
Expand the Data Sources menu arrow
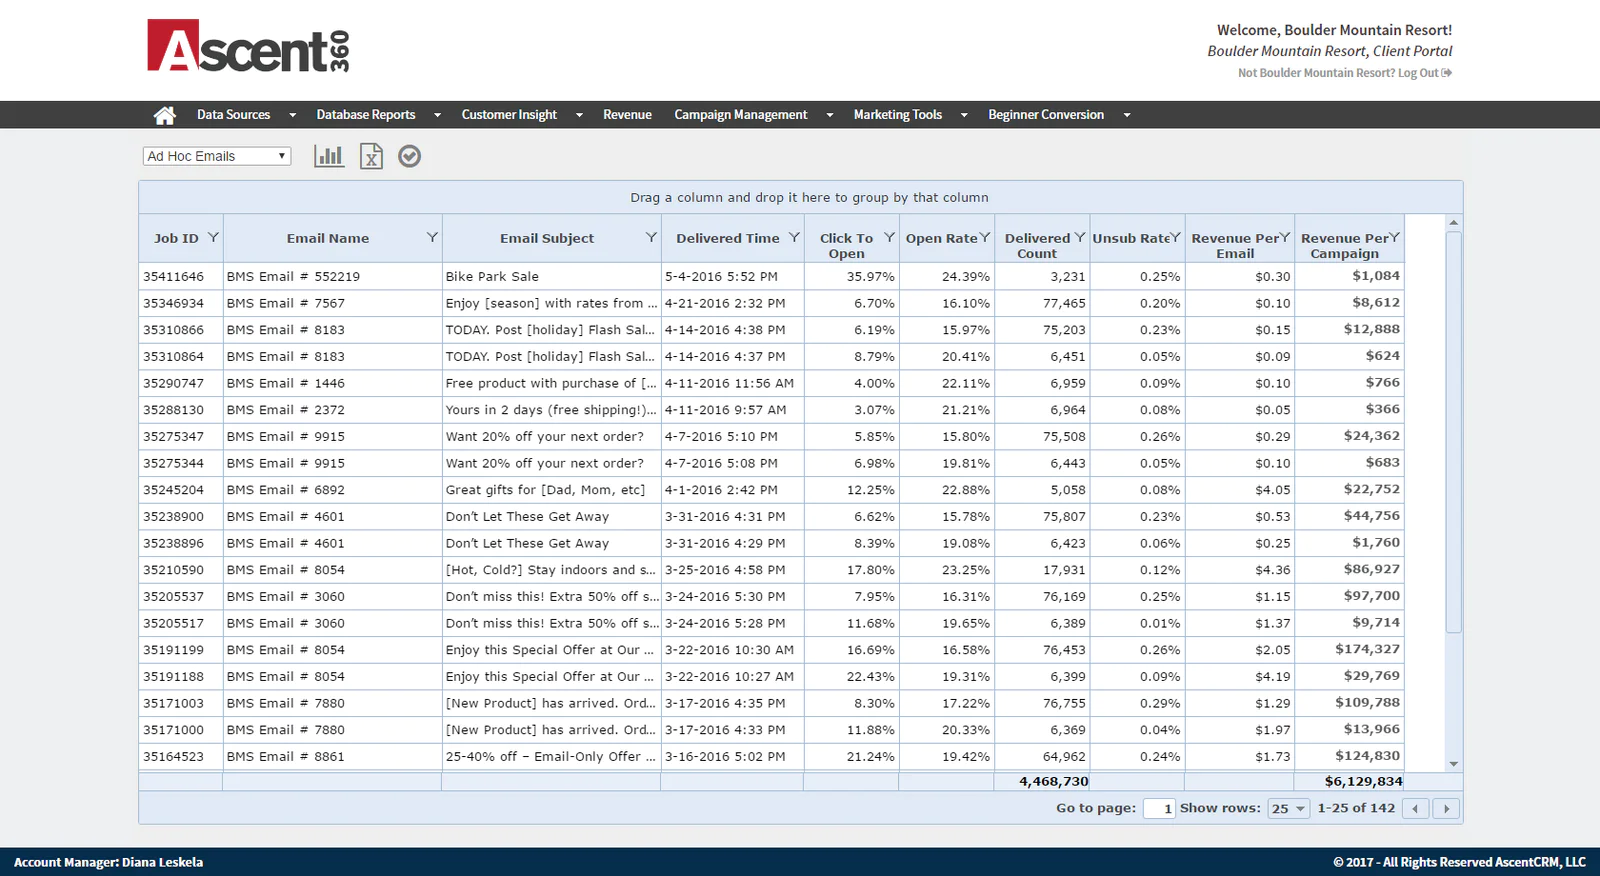pos(292,115)
